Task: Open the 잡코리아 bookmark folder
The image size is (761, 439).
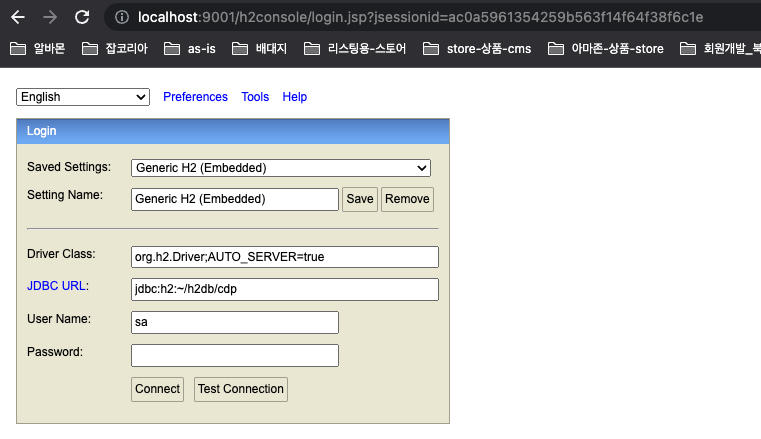Action: click(x=115, y=49)
